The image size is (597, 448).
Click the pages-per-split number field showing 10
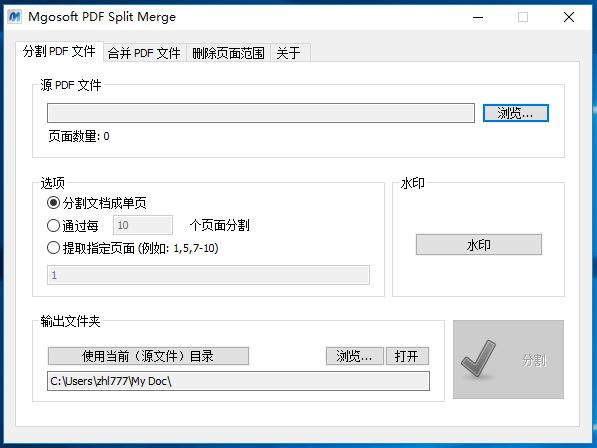(x=142, y=225)
